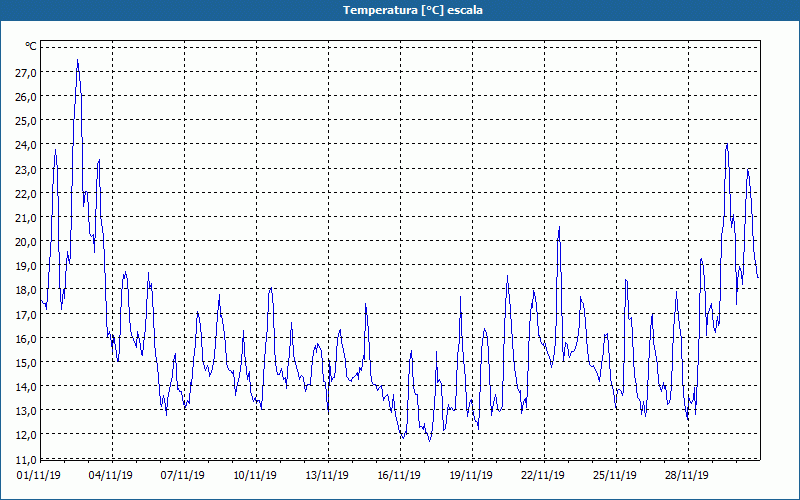Select the 26,0 temperature axis label

pos(26,97)
